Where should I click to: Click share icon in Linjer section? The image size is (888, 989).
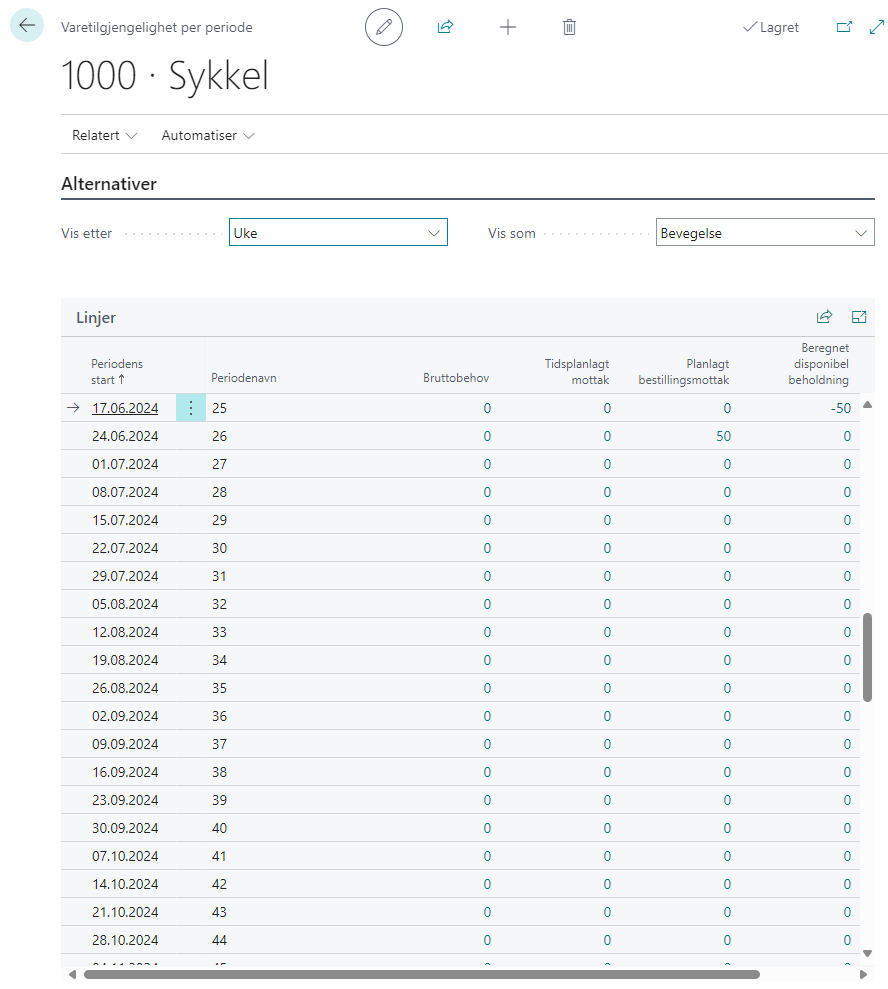click(824, 317)
